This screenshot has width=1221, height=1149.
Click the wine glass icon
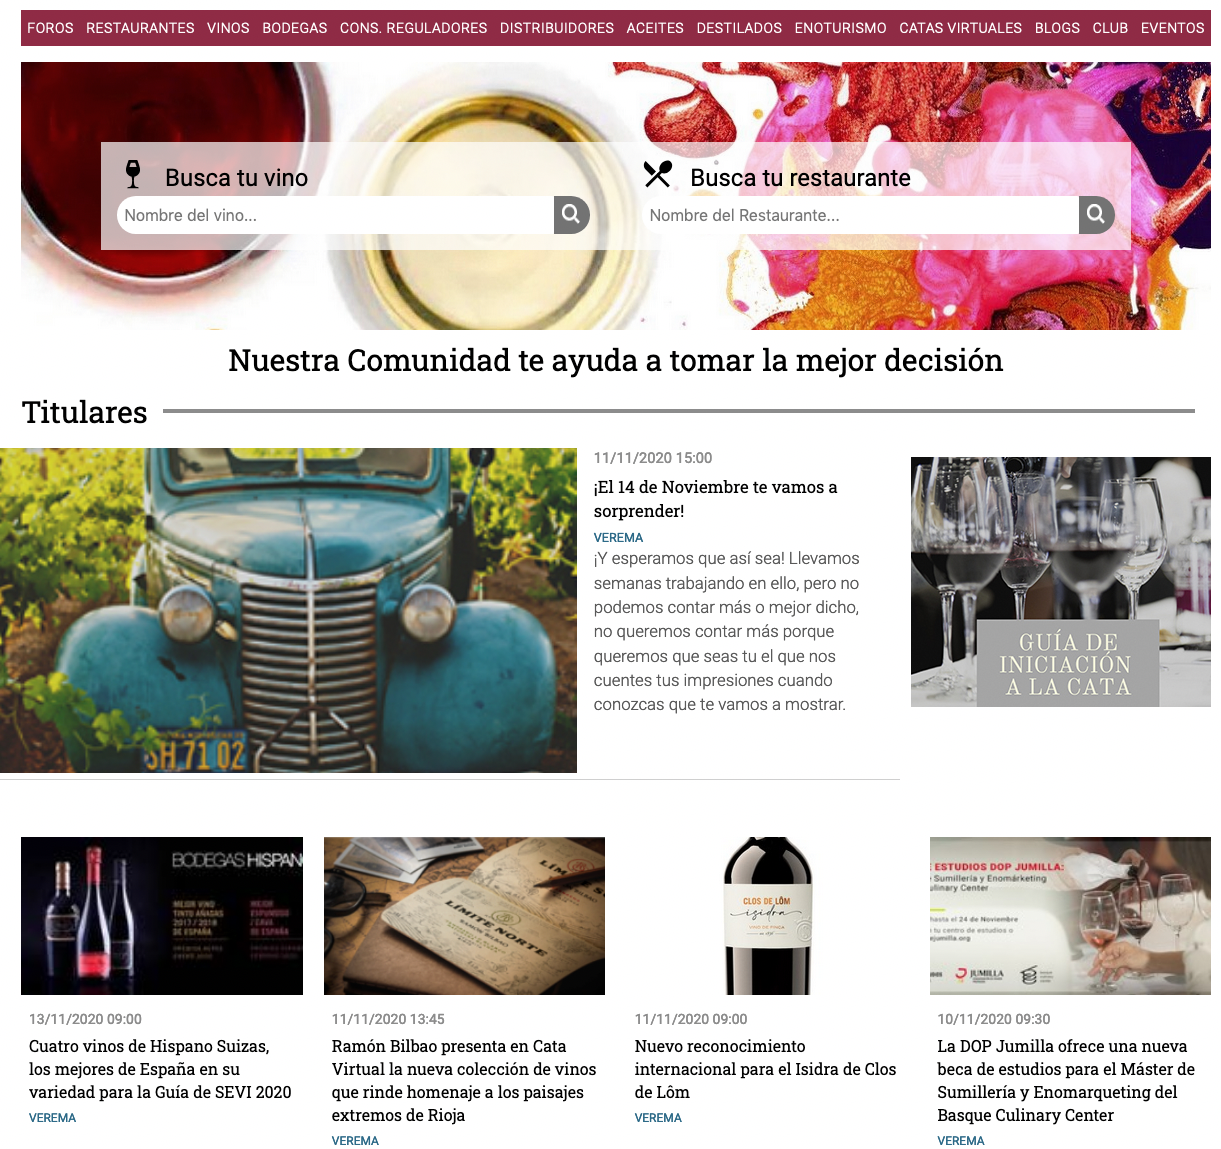pos(133,175)
